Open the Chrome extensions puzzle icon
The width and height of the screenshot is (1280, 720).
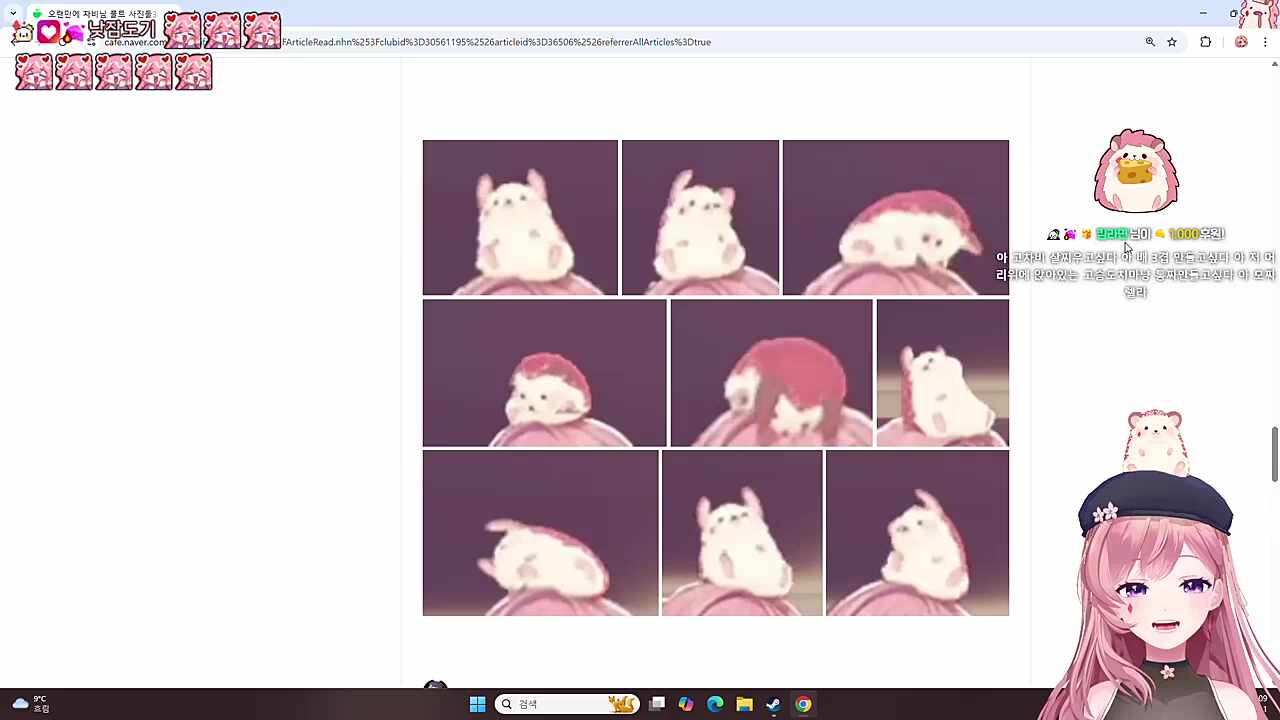pyautogui.click(x=1205, y=42)
